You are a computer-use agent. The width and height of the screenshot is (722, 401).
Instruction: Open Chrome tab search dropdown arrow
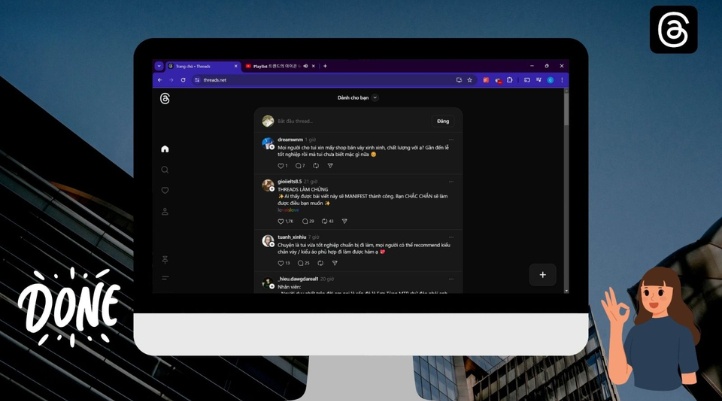click(x=159, y=66)
